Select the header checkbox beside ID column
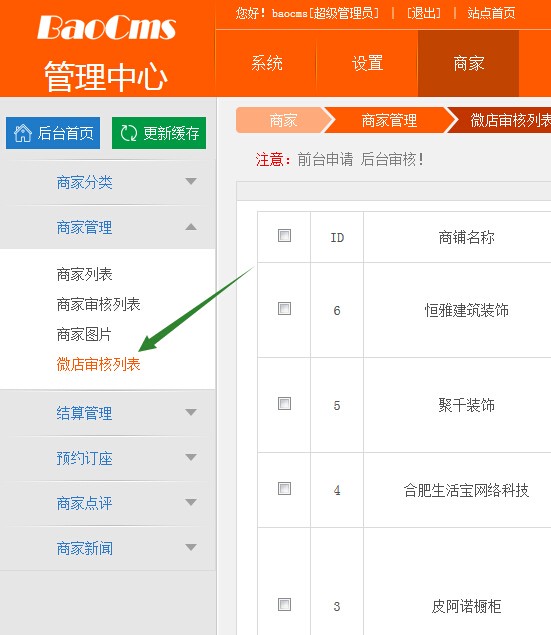This screenshot has height=635, width=551. coord(284,236)
